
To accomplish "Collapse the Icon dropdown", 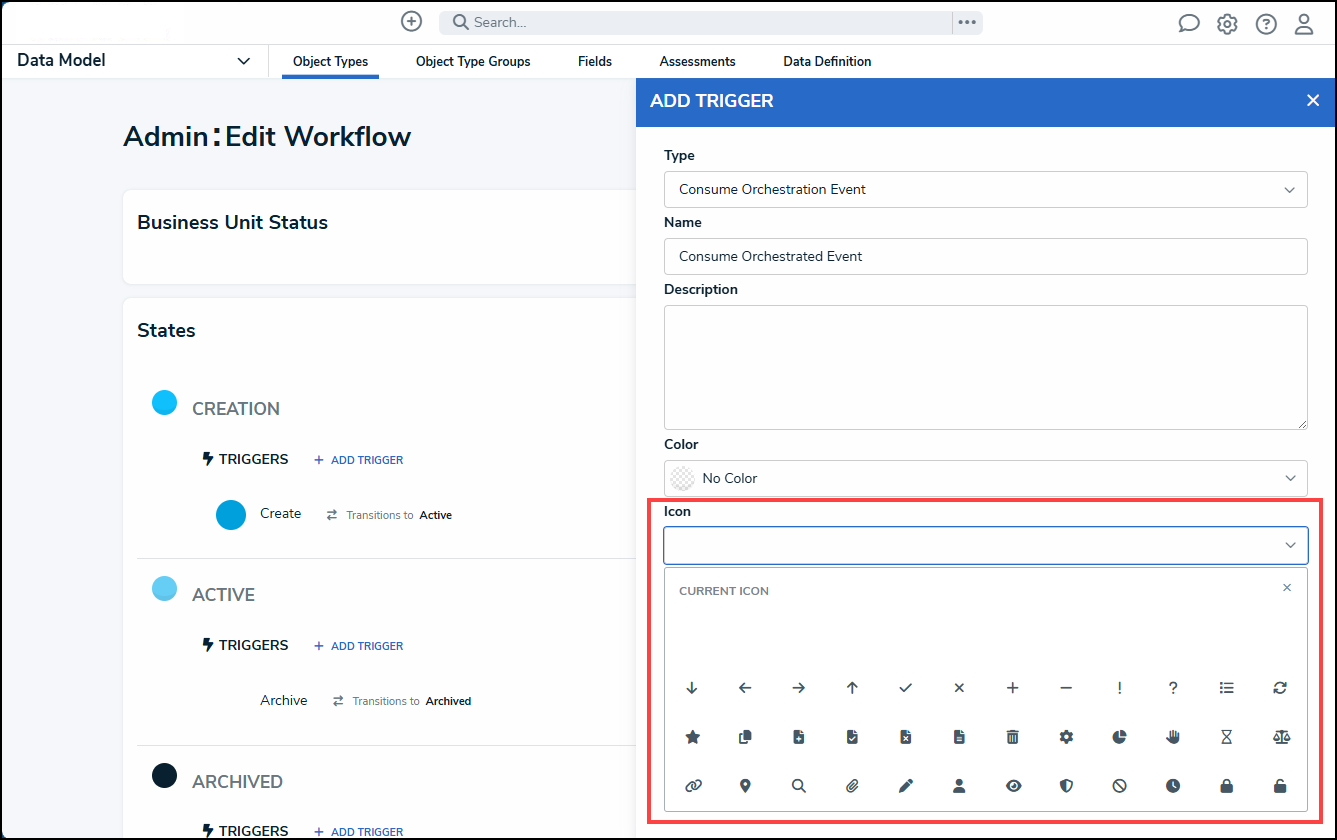I will point(1290,545).
